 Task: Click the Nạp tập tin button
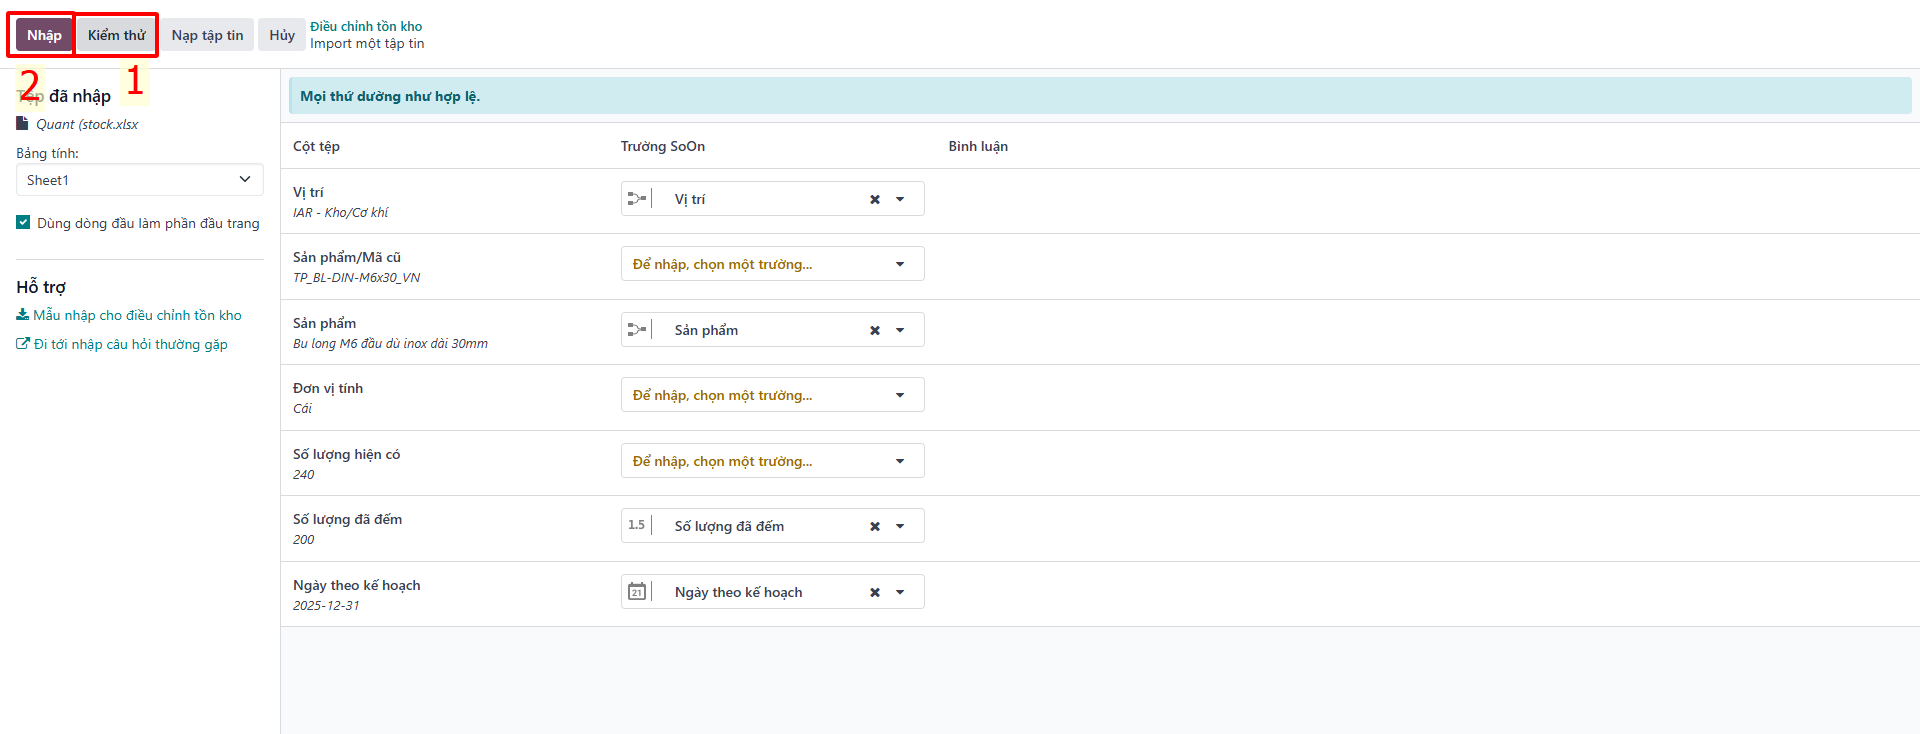[x=207, y=35]
